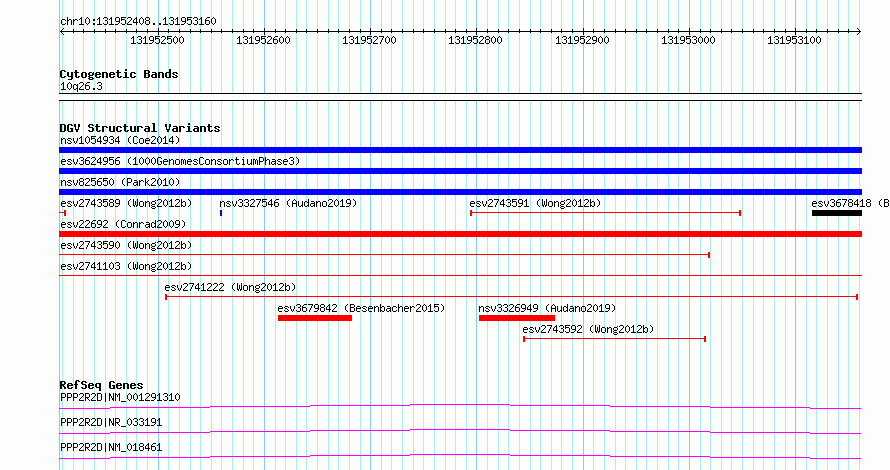The image size is (890, 470).
Task: Click the esv2743590 thin red line
Action: 385,255
